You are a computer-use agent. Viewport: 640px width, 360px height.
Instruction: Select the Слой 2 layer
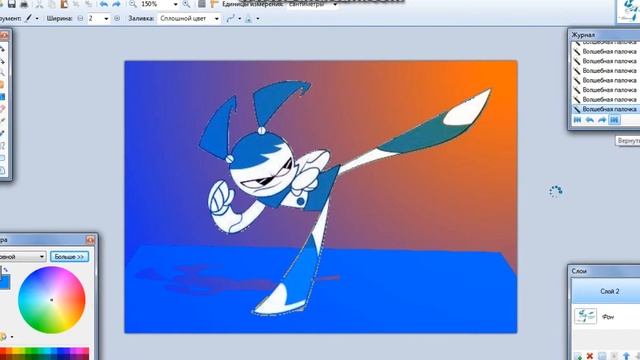pyautogui.click(x=605, y=291)
